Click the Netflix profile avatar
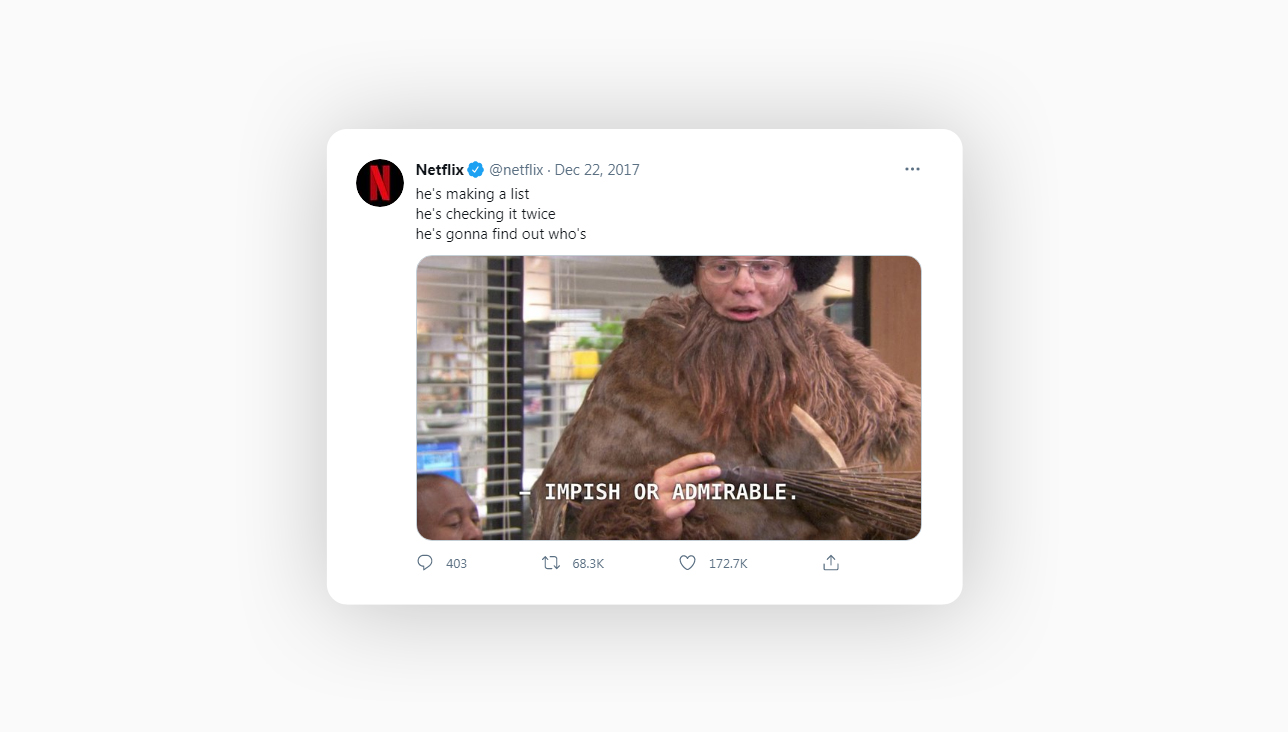 click(x=380, y=183)
